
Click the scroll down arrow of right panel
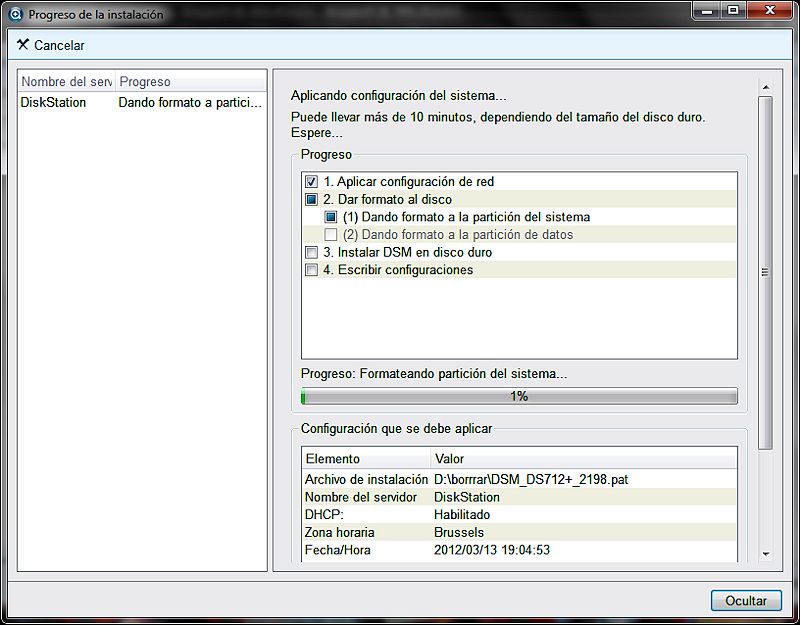765,554
